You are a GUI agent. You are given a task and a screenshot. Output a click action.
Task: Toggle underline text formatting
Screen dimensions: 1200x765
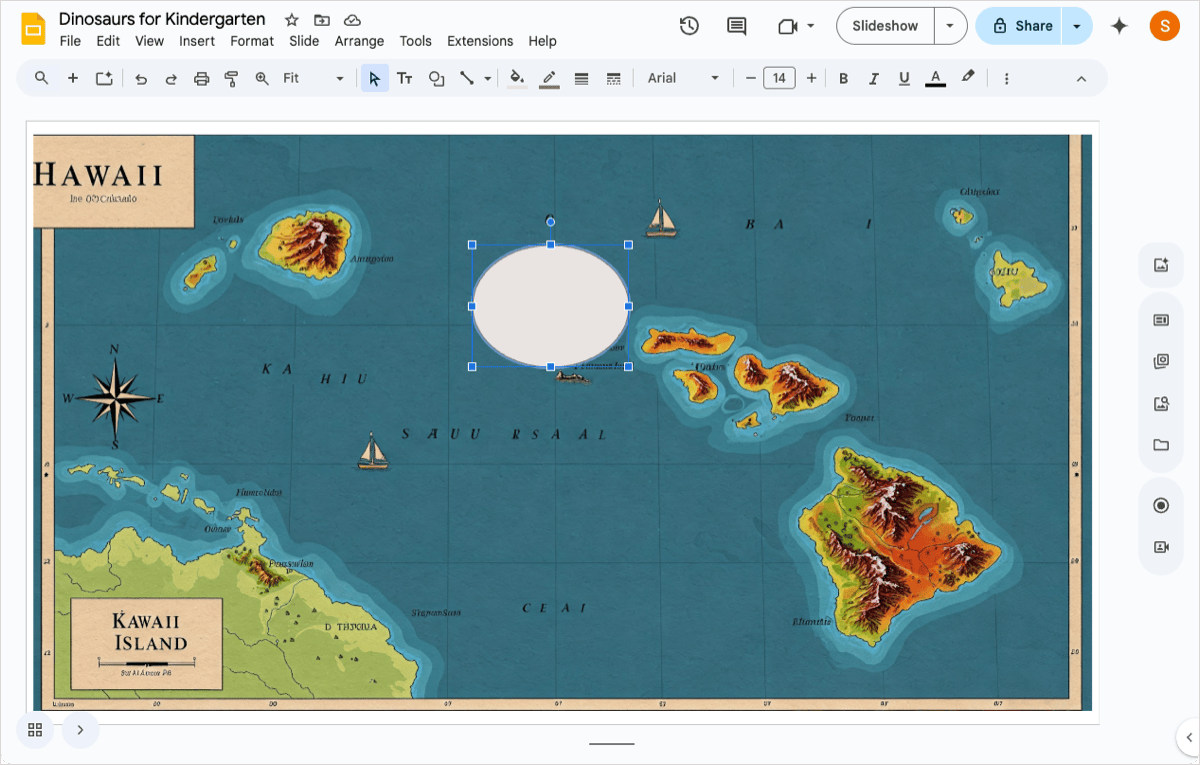pos(904,78)
